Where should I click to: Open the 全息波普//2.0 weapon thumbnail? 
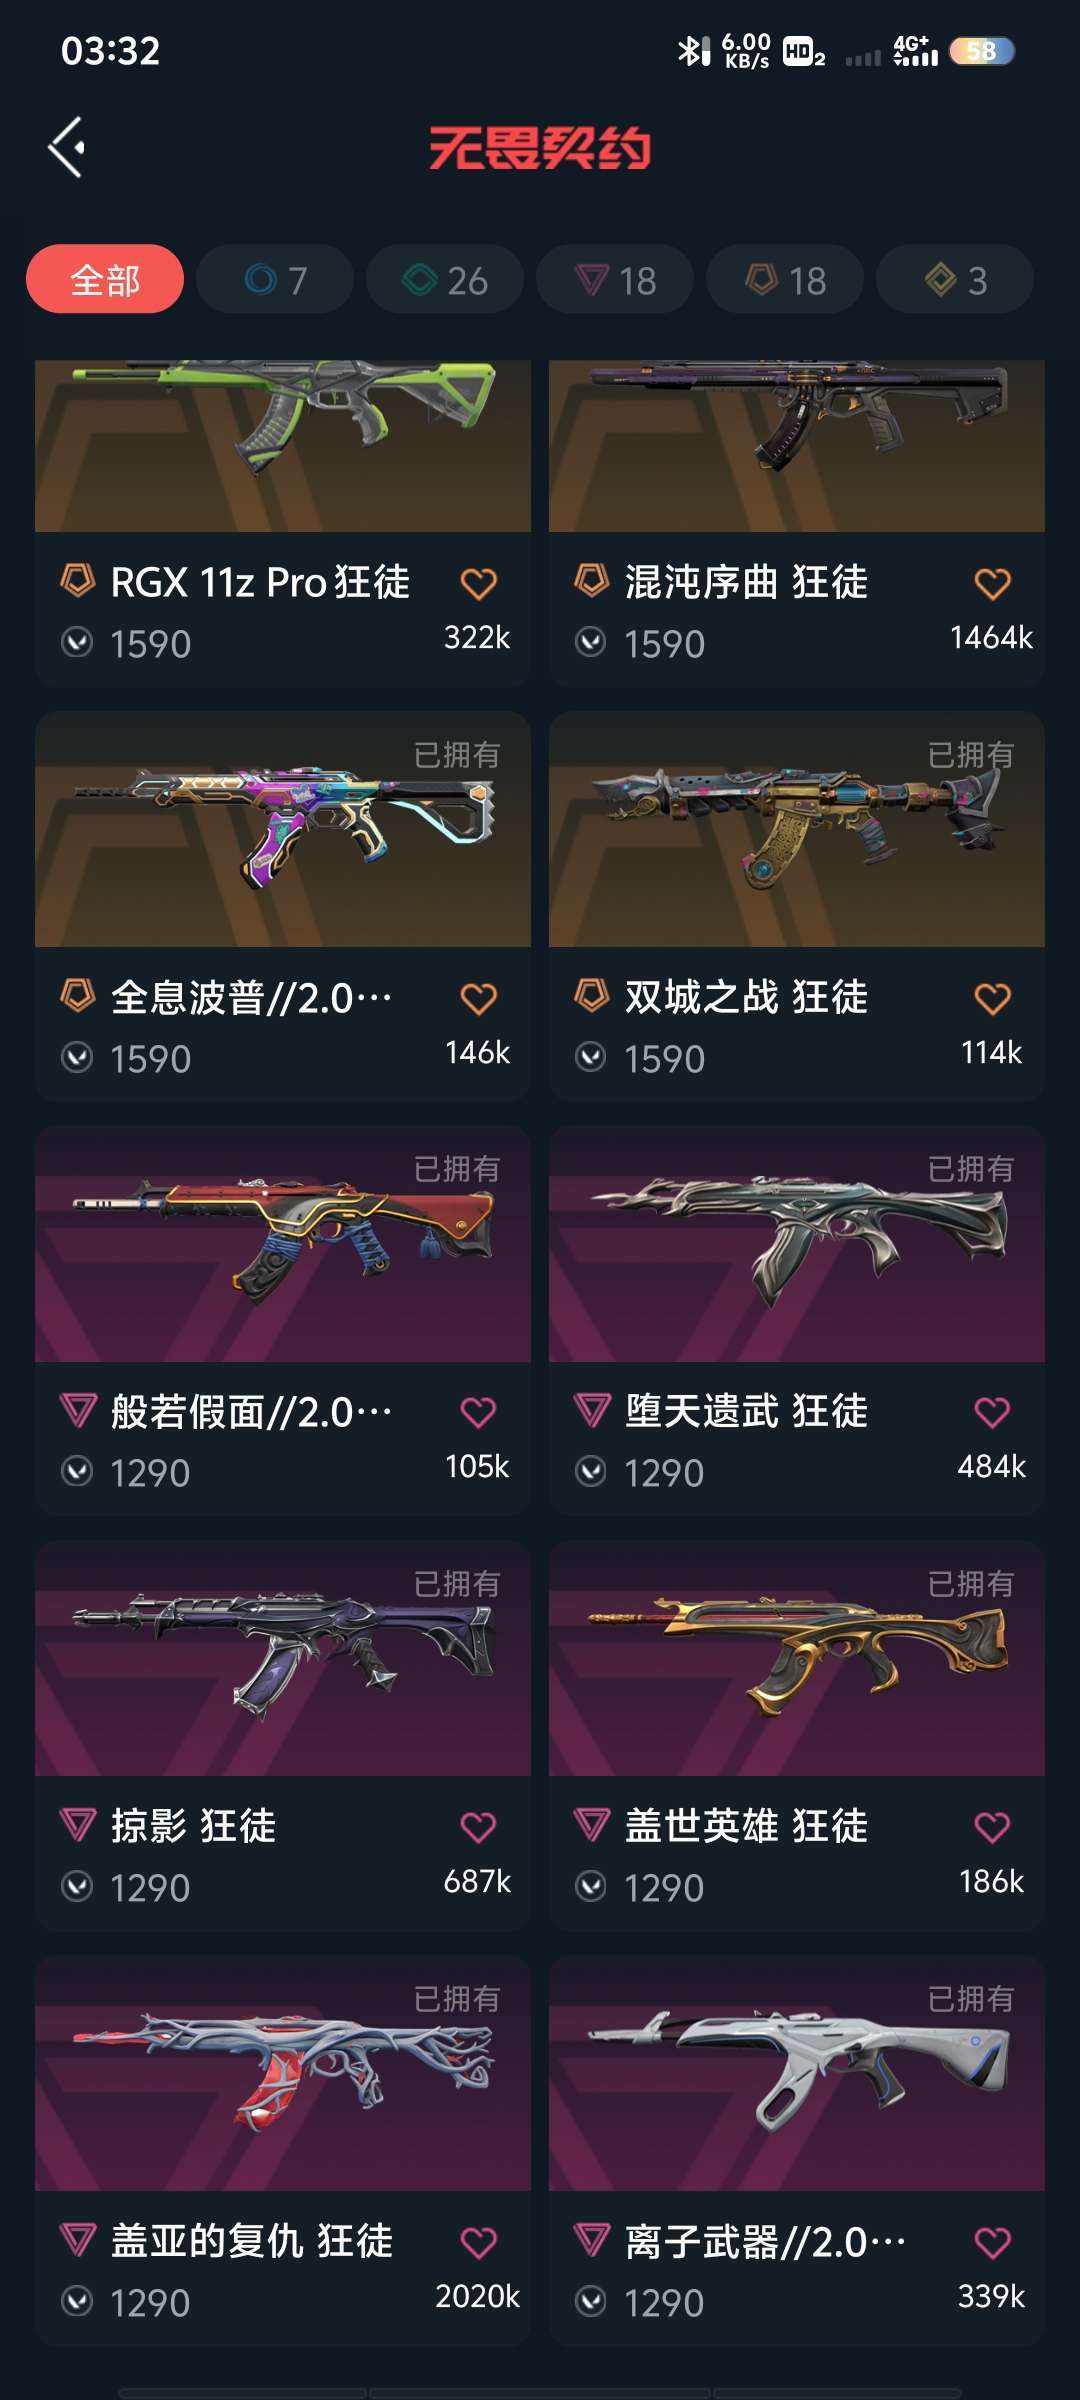(283, 829)
